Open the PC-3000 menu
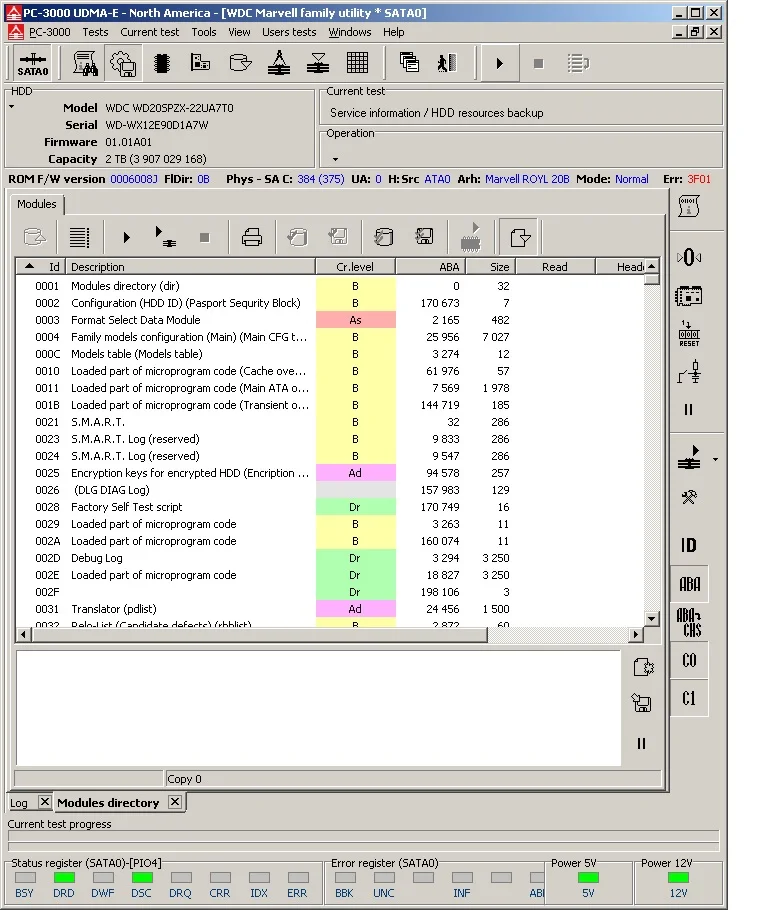Viewport: 768px width, 910px height. [49, 32]
